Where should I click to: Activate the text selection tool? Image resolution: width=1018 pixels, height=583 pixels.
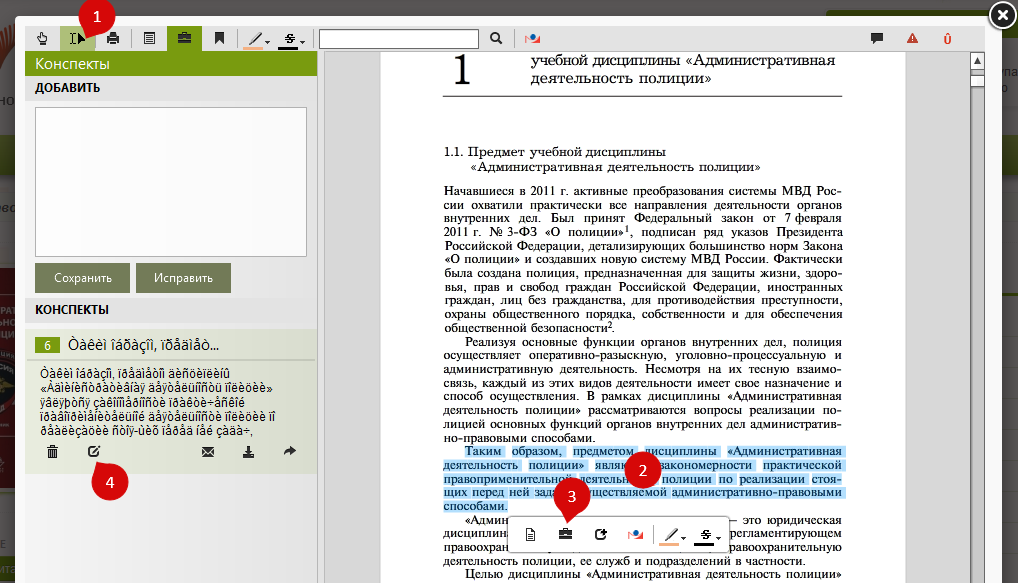(77, 39)
